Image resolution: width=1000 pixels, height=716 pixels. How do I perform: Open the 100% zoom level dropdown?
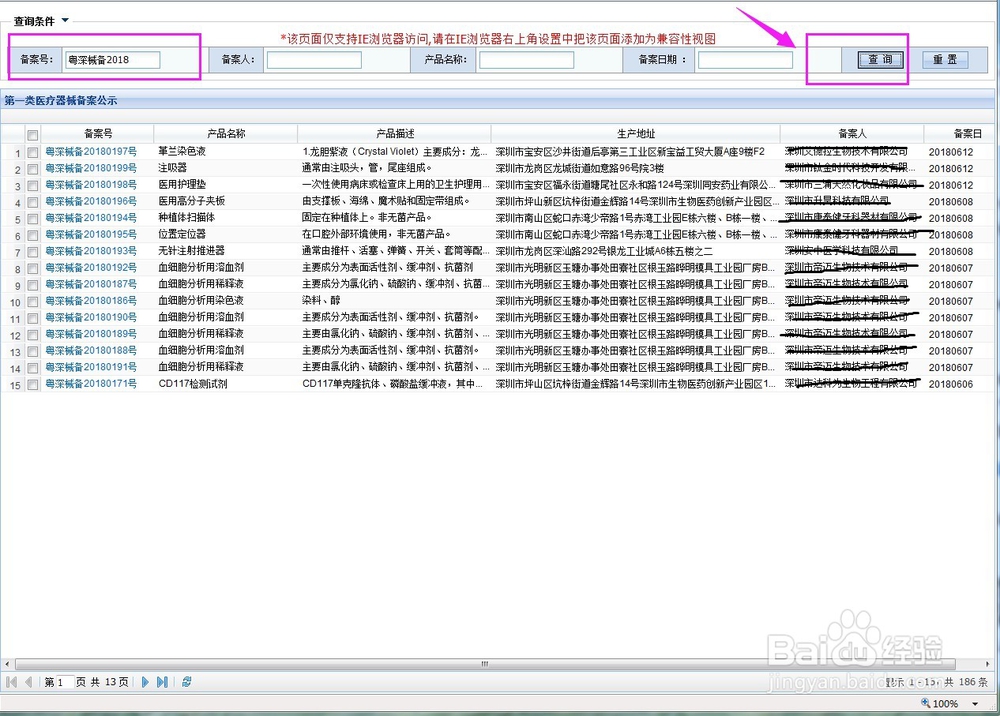(974, 704)
